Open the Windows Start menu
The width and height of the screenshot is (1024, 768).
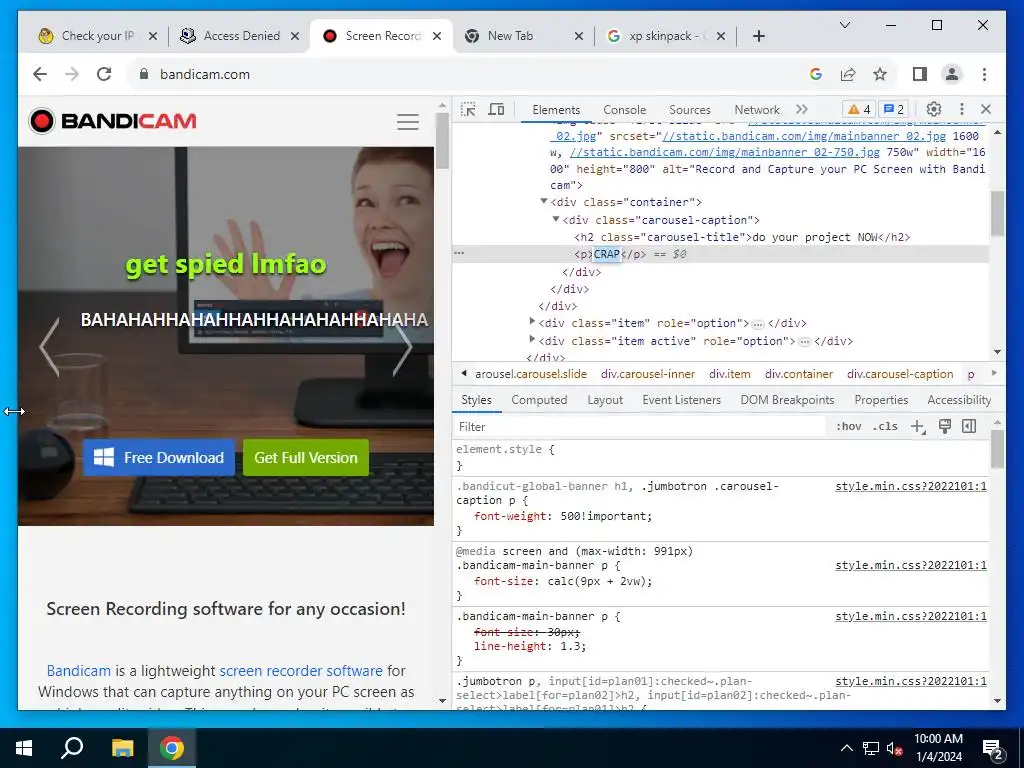coord(24,748)
